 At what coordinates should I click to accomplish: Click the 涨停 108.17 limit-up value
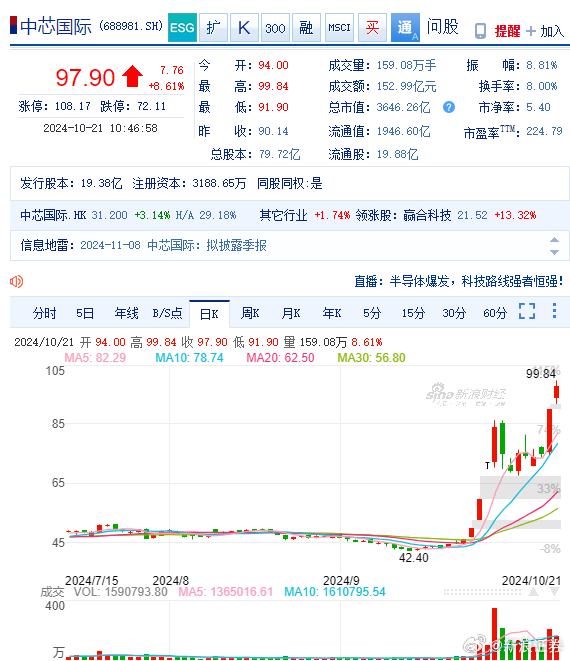pyautogui.click(x=73, y=106)
